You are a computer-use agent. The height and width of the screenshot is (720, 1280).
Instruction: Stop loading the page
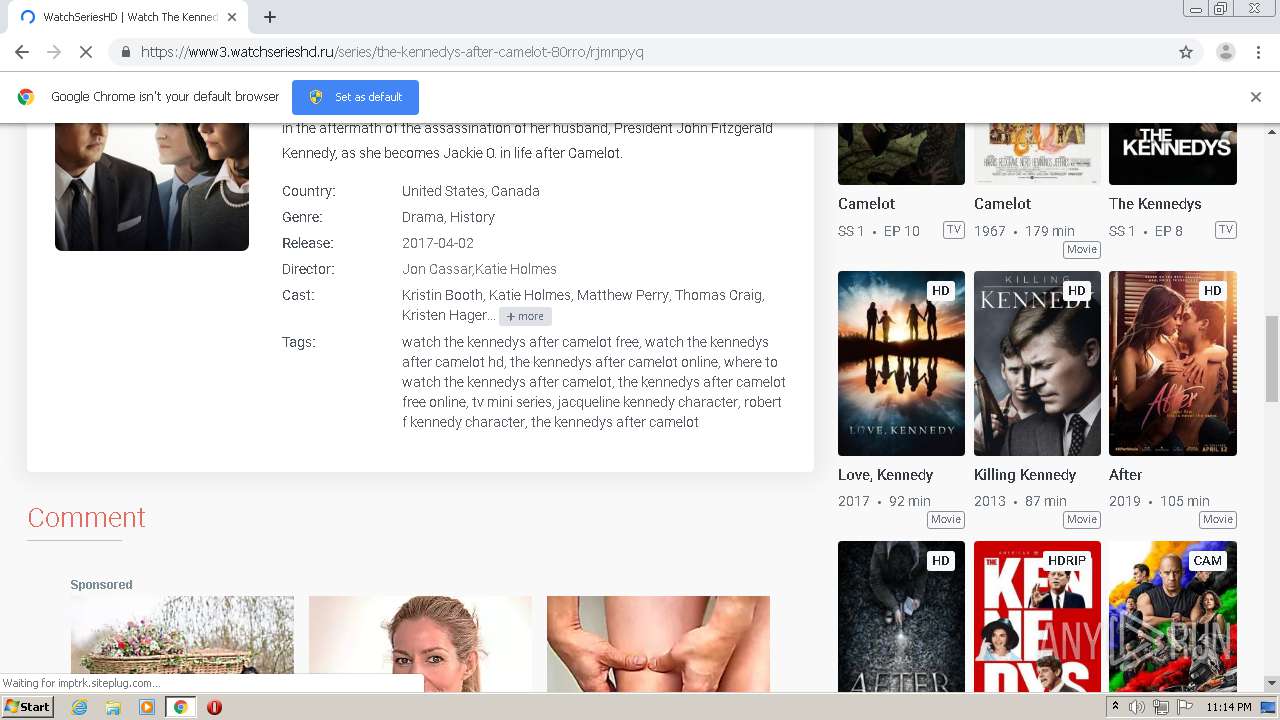86,52
